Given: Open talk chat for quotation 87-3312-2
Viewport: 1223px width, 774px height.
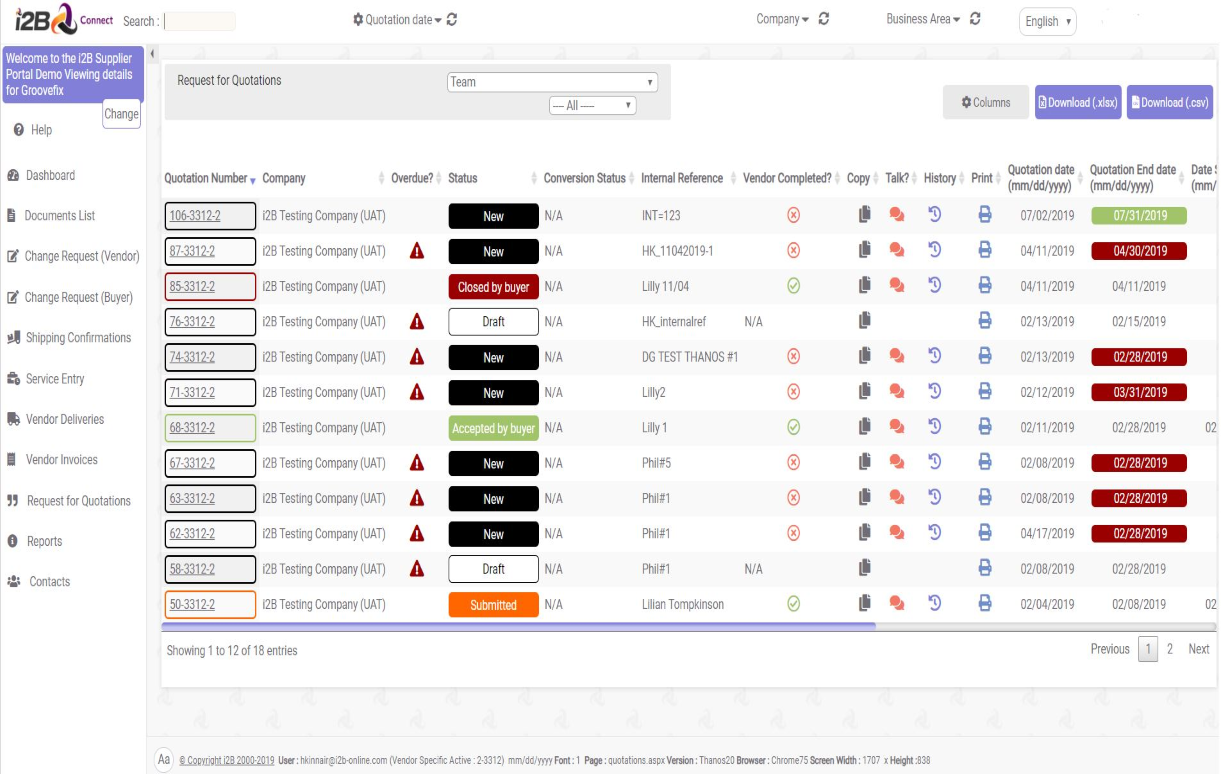Looking at the screenshot, I should pyautogui.click(x=896, y=251).
